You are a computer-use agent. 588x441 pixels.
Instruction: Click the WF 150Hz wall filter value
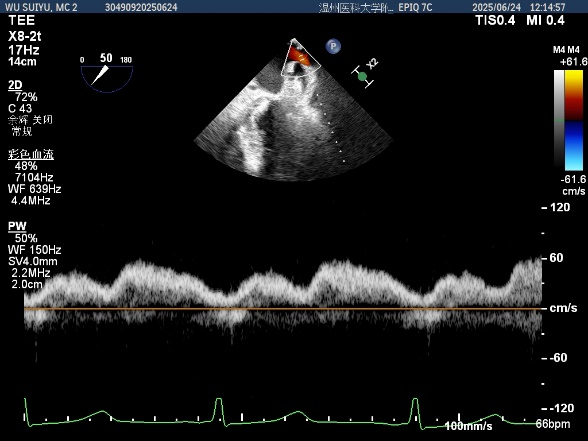(x=34, y=250)
